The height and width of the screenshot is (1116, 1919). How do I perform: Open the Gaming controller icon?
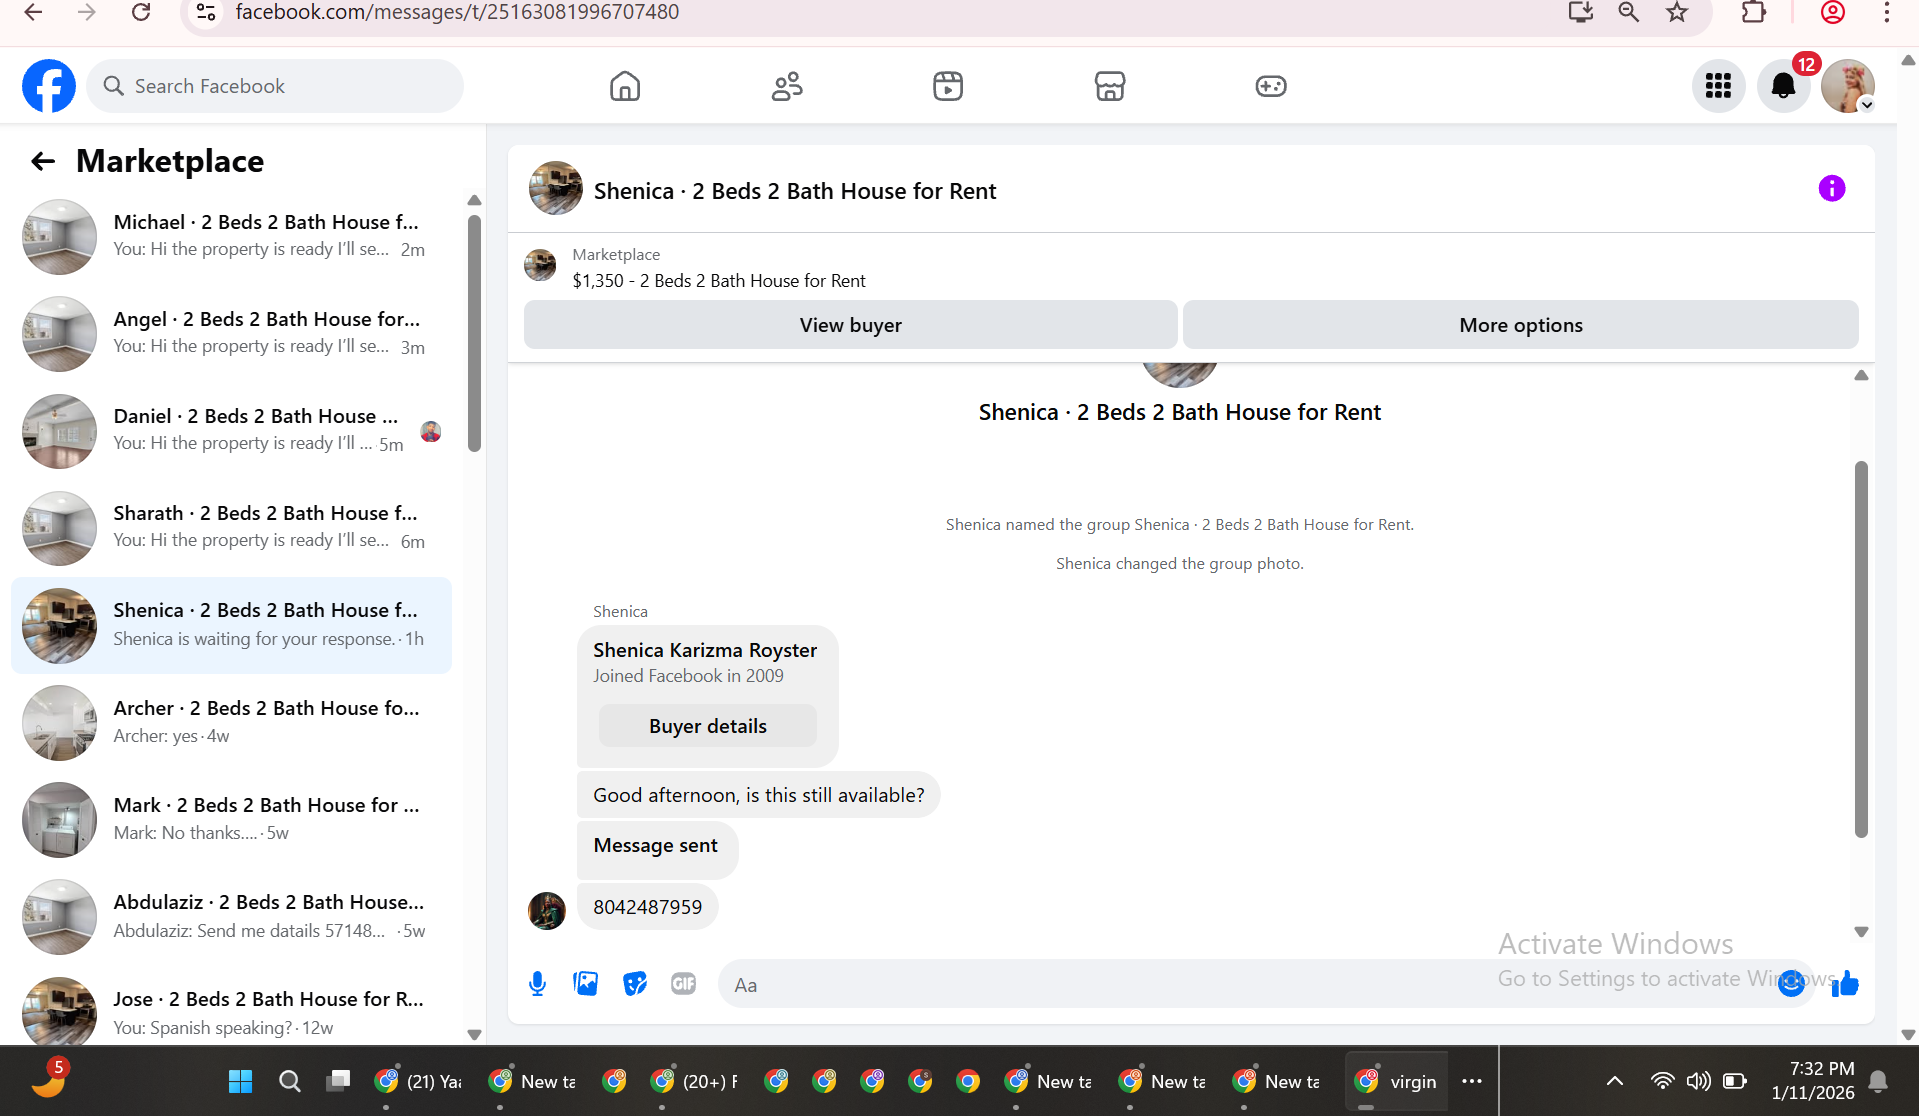pyautogui.click(x=1271, y=86)
